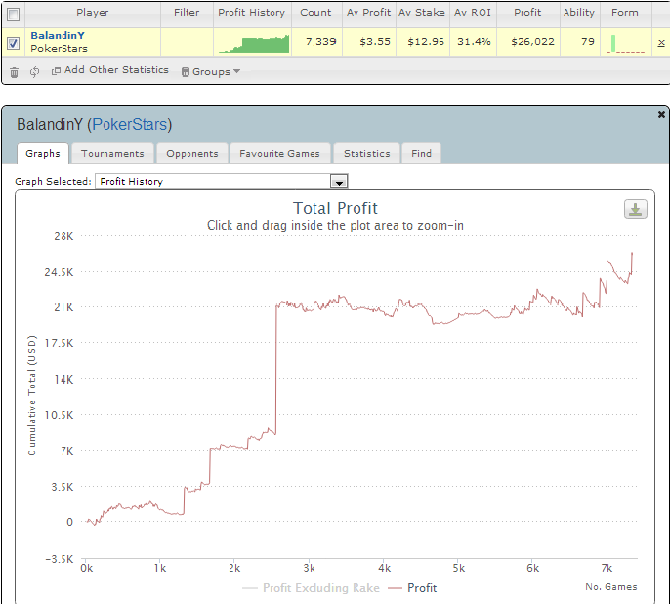Toggle Profit Excluding Rake legend series
The height and width of the screenshot is (606, 670).
pos(311,588)
